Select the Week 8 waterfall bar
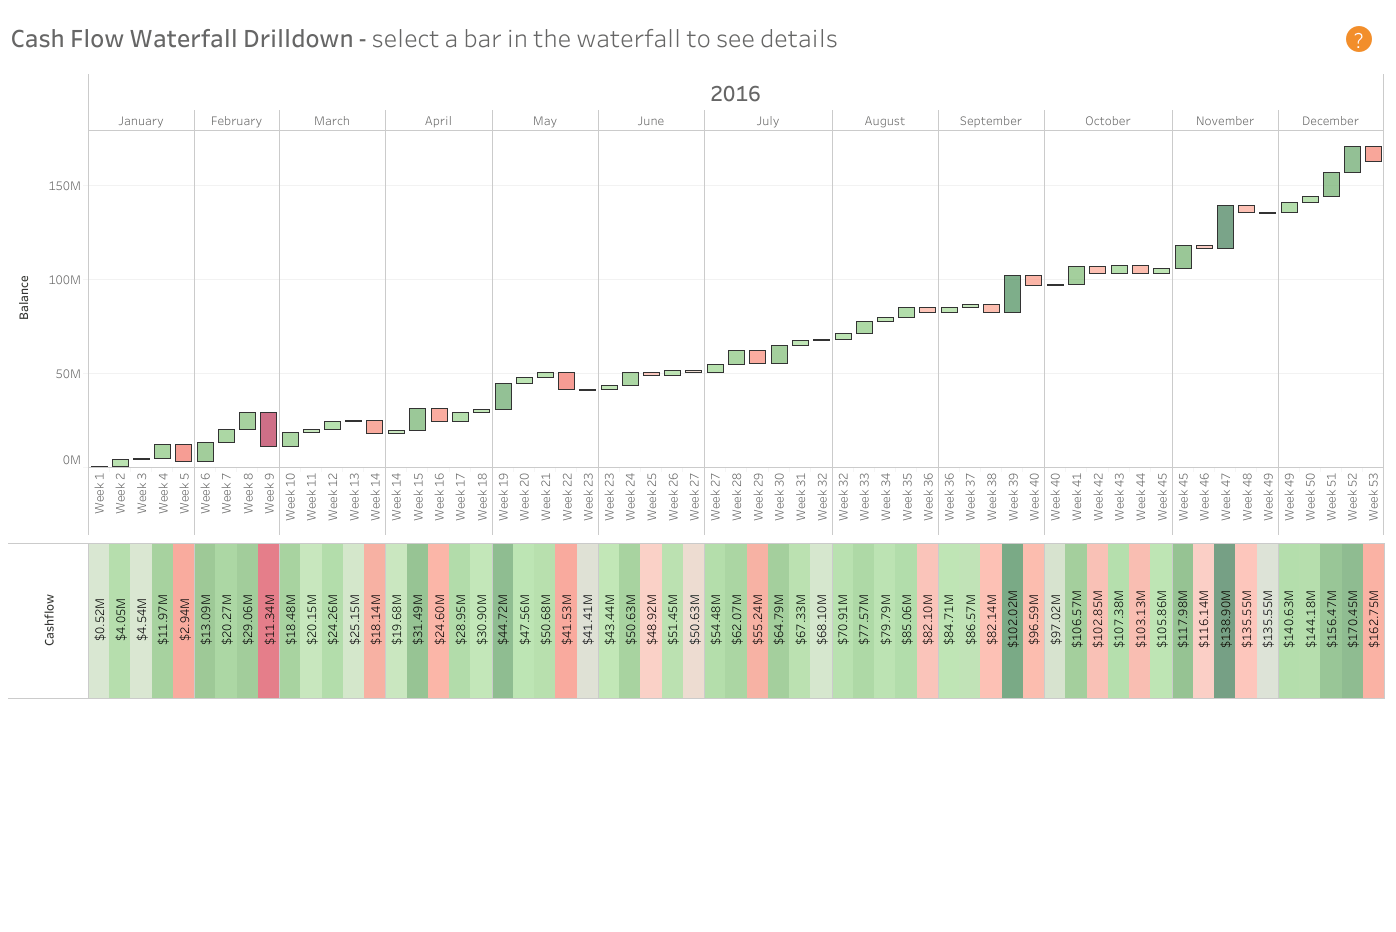1396x932 pixels. pyautogui.click(x=247, y=420)
